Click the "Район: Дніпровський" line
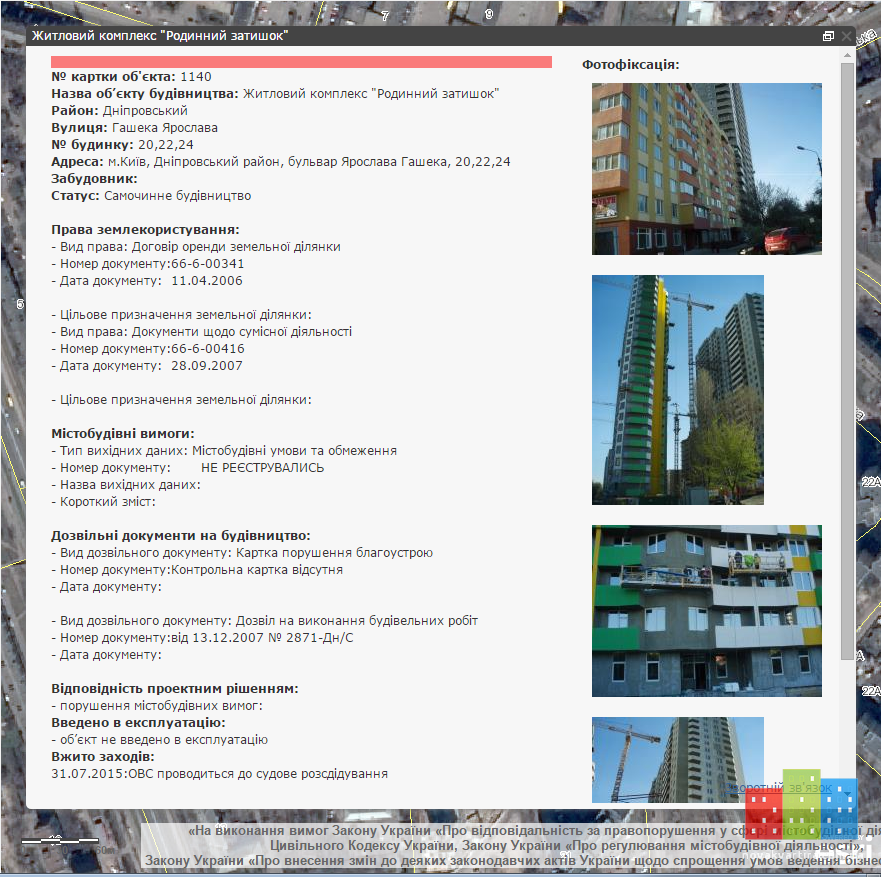The width and height of the screenshot is (881, 877). pos(120,111)
